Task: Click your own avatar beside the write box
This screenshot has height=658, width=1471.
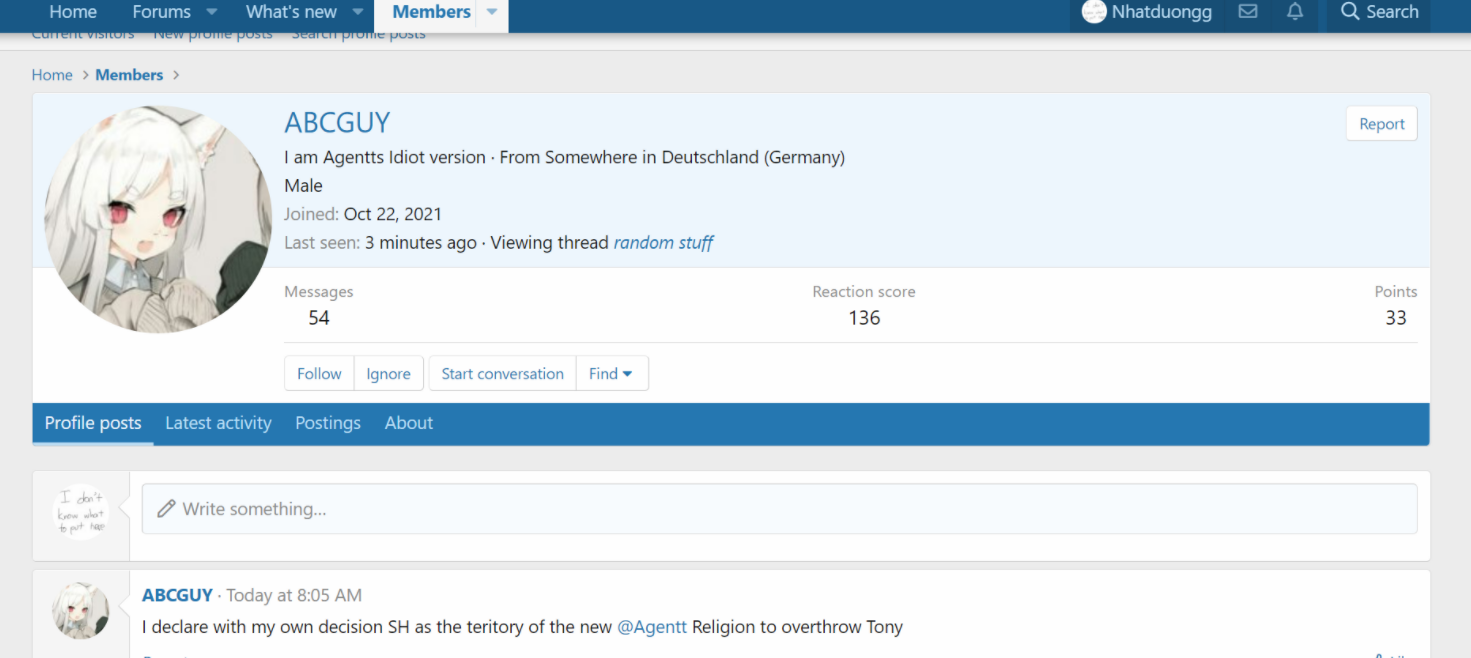Action: [80, 513]
